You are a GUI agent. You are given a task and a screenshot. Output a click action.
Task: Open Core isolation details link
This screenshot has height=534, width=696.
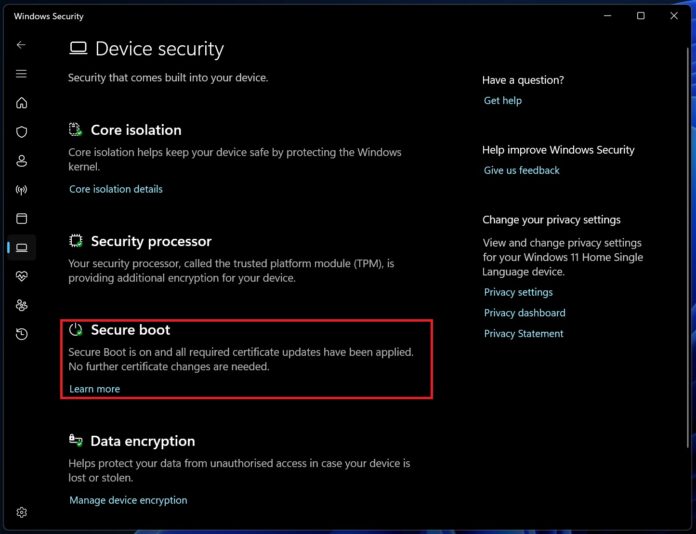tap(116, 189)
